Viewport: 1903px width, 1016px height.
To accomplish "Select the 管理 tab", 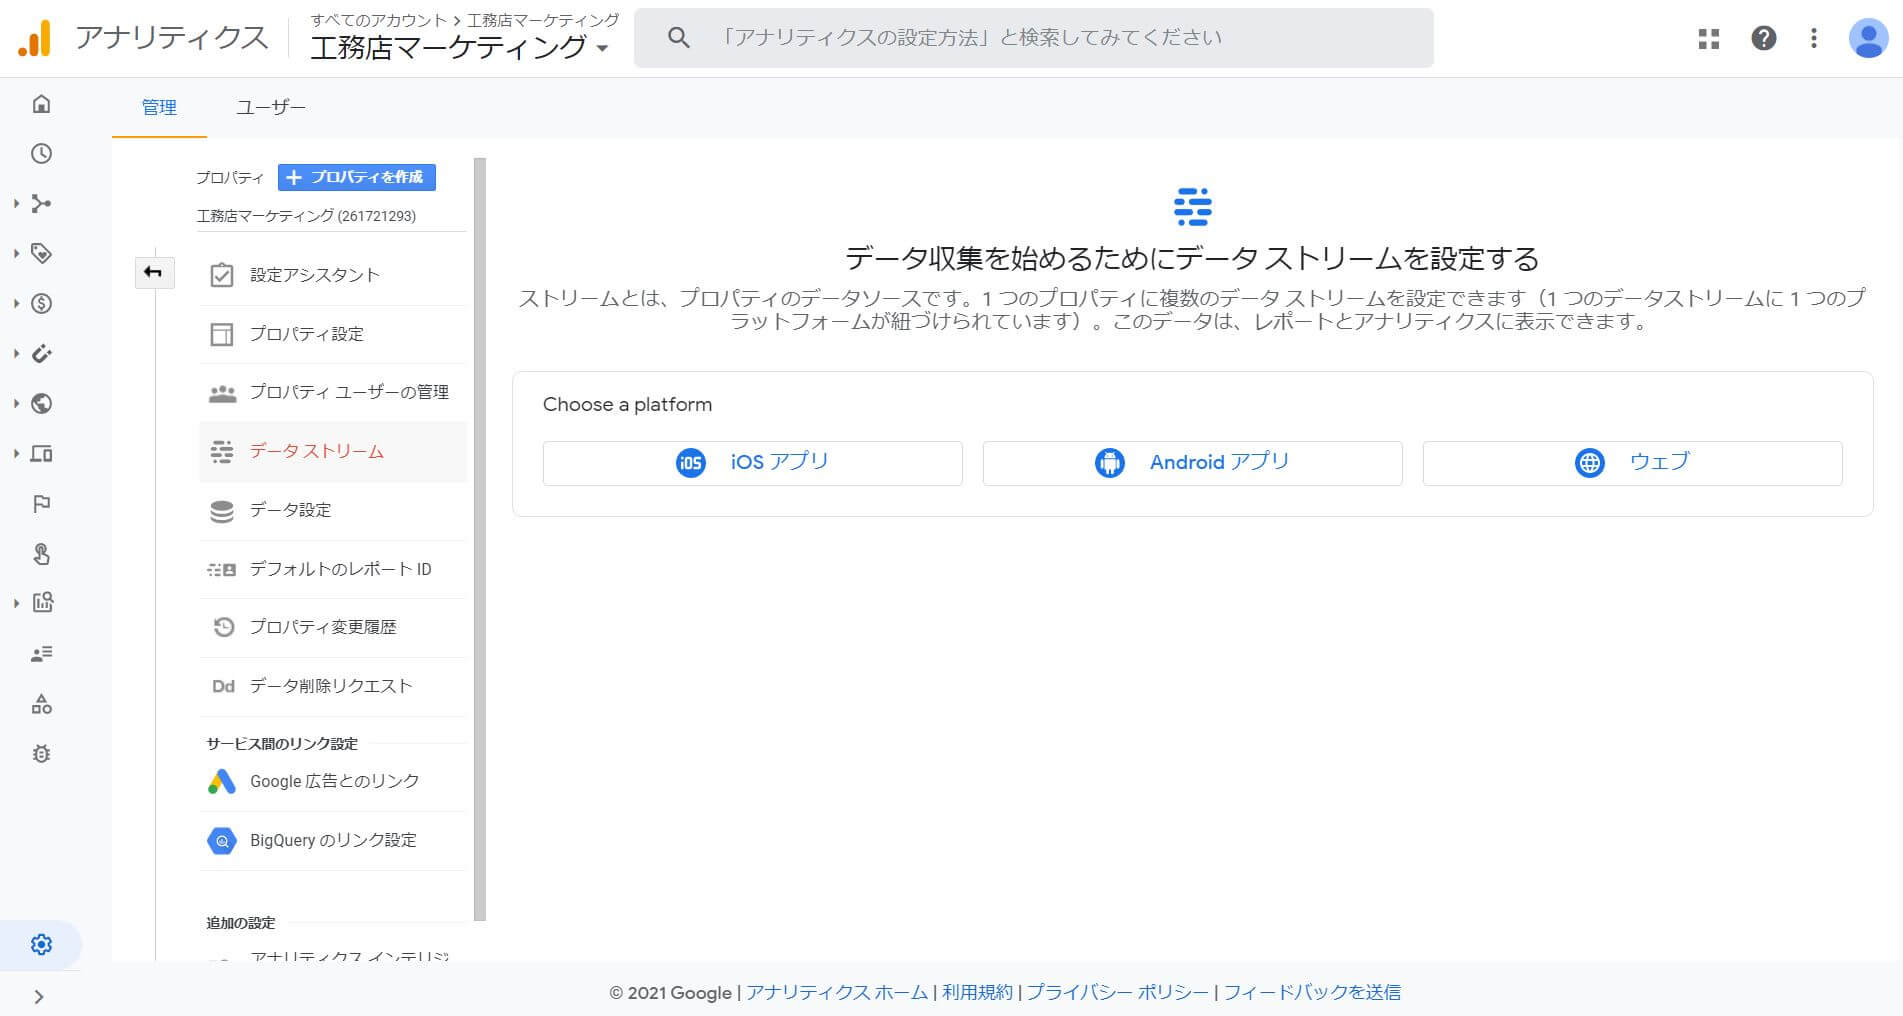I will tap(158, 108).
